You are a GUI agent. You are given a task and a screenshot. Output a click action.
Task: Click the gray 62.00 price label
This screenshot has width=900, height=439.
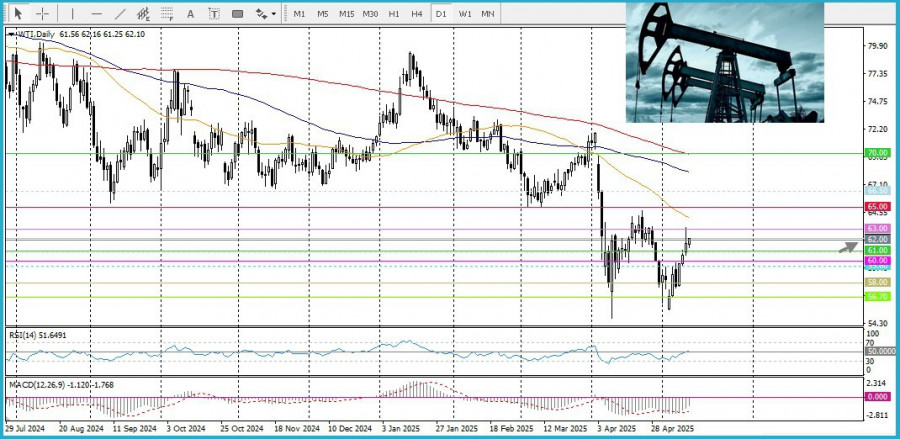tap(878, 239)
